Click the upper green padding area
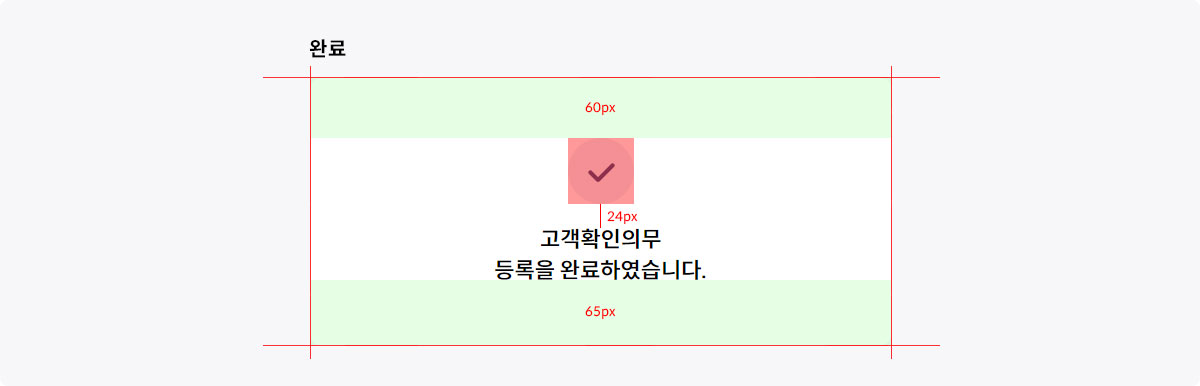Viewport: 1200px width, 386px height. [x=600, y=108]
